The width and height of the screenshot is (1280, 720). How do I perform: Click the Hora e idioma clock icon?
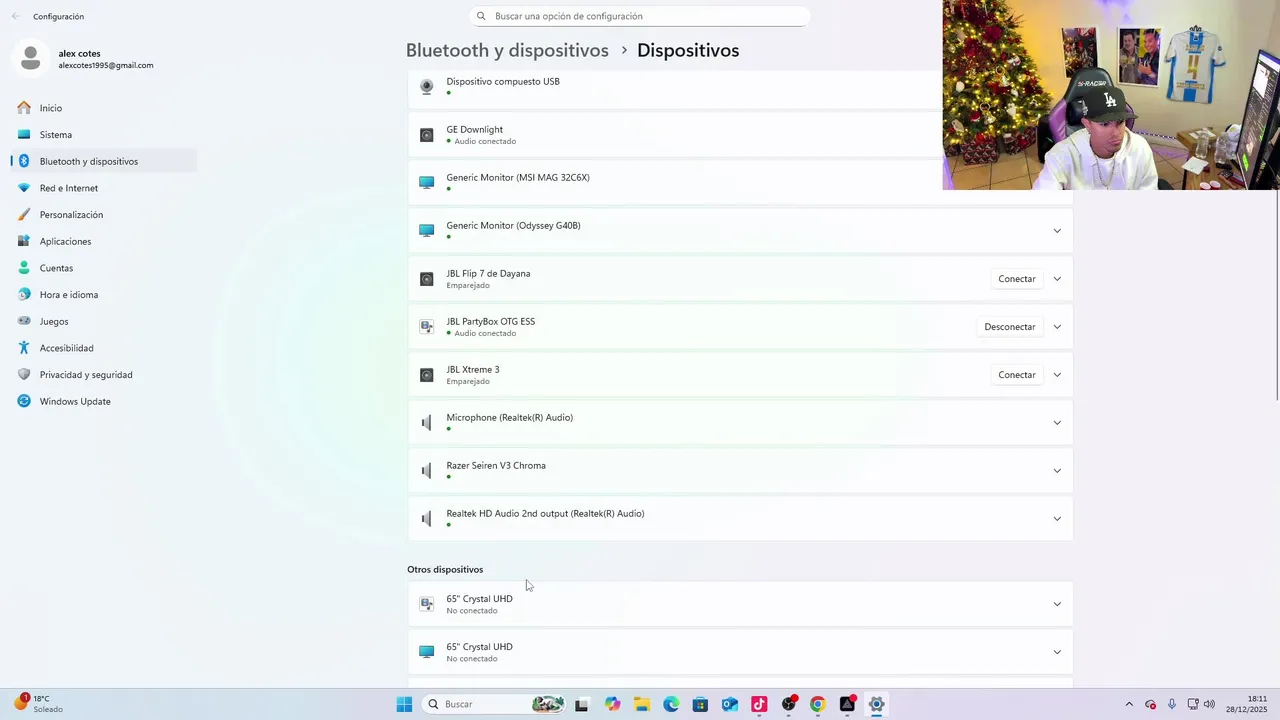click(x=24, y=294)
